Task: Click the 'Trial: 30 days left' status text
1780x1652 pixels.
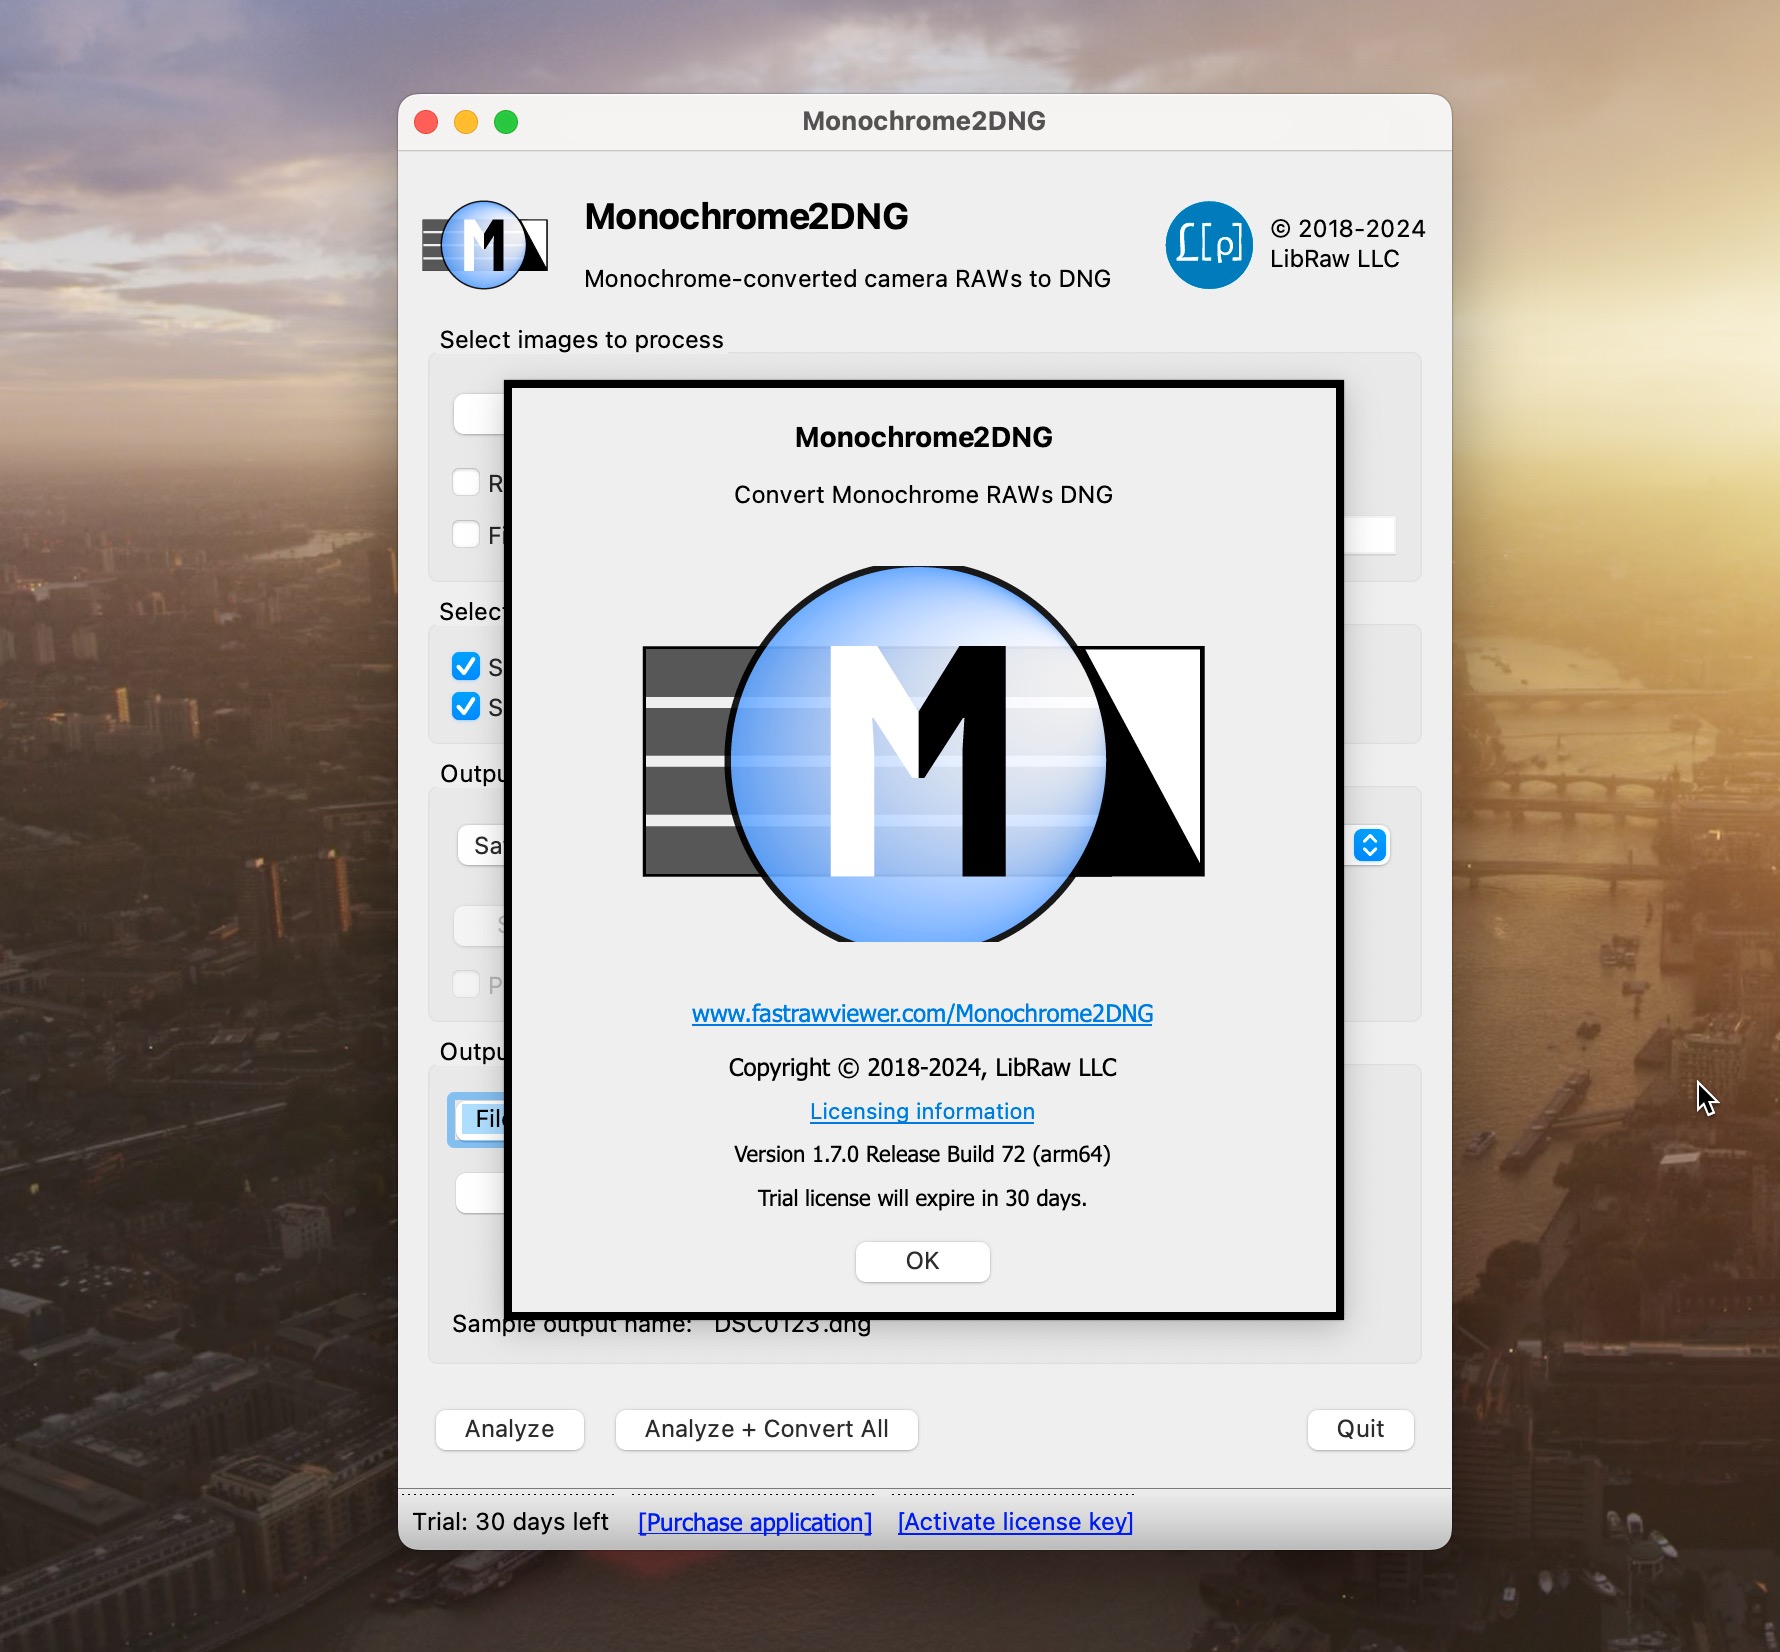Action: (510, 1522)
